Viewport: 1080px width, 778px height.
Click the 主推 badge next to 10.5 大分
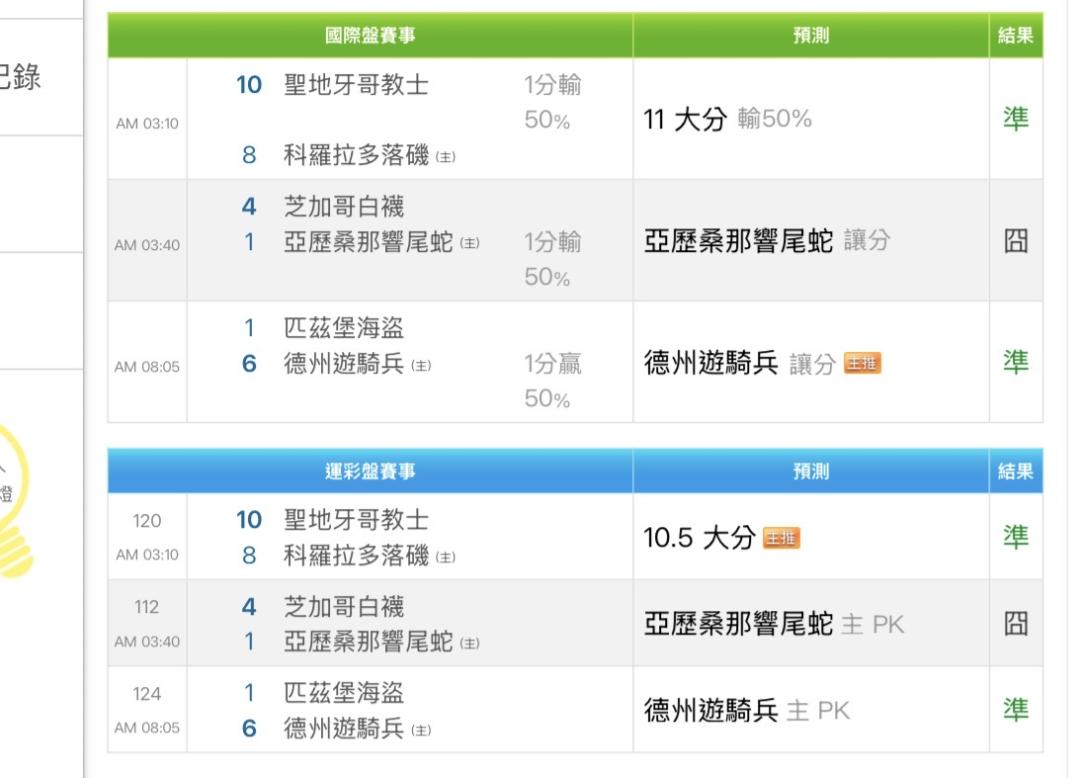click(781, 538)
